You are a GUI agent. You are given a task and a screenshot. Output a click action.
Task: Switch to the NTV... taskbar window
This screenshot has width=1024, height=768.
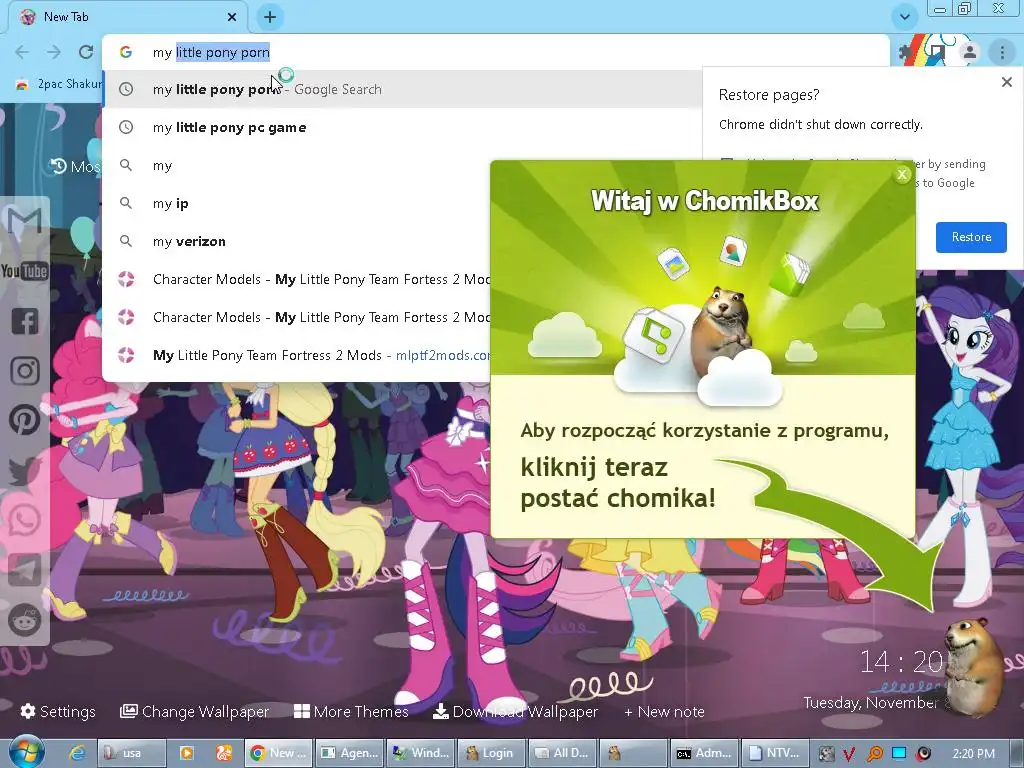pos(775,753)
